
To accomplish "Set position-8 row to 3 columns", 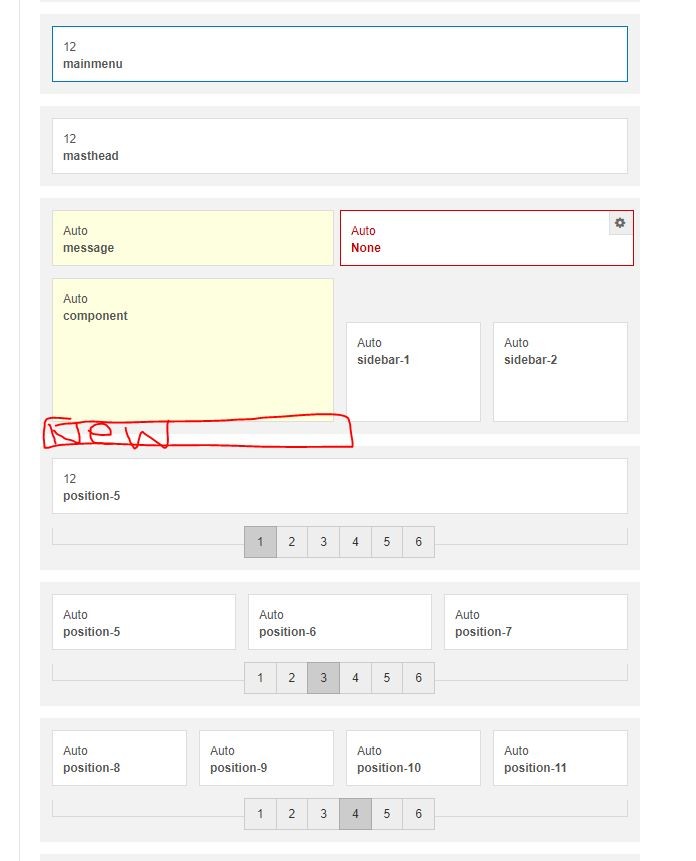I will pyautogui.click(x=324, y=814).
